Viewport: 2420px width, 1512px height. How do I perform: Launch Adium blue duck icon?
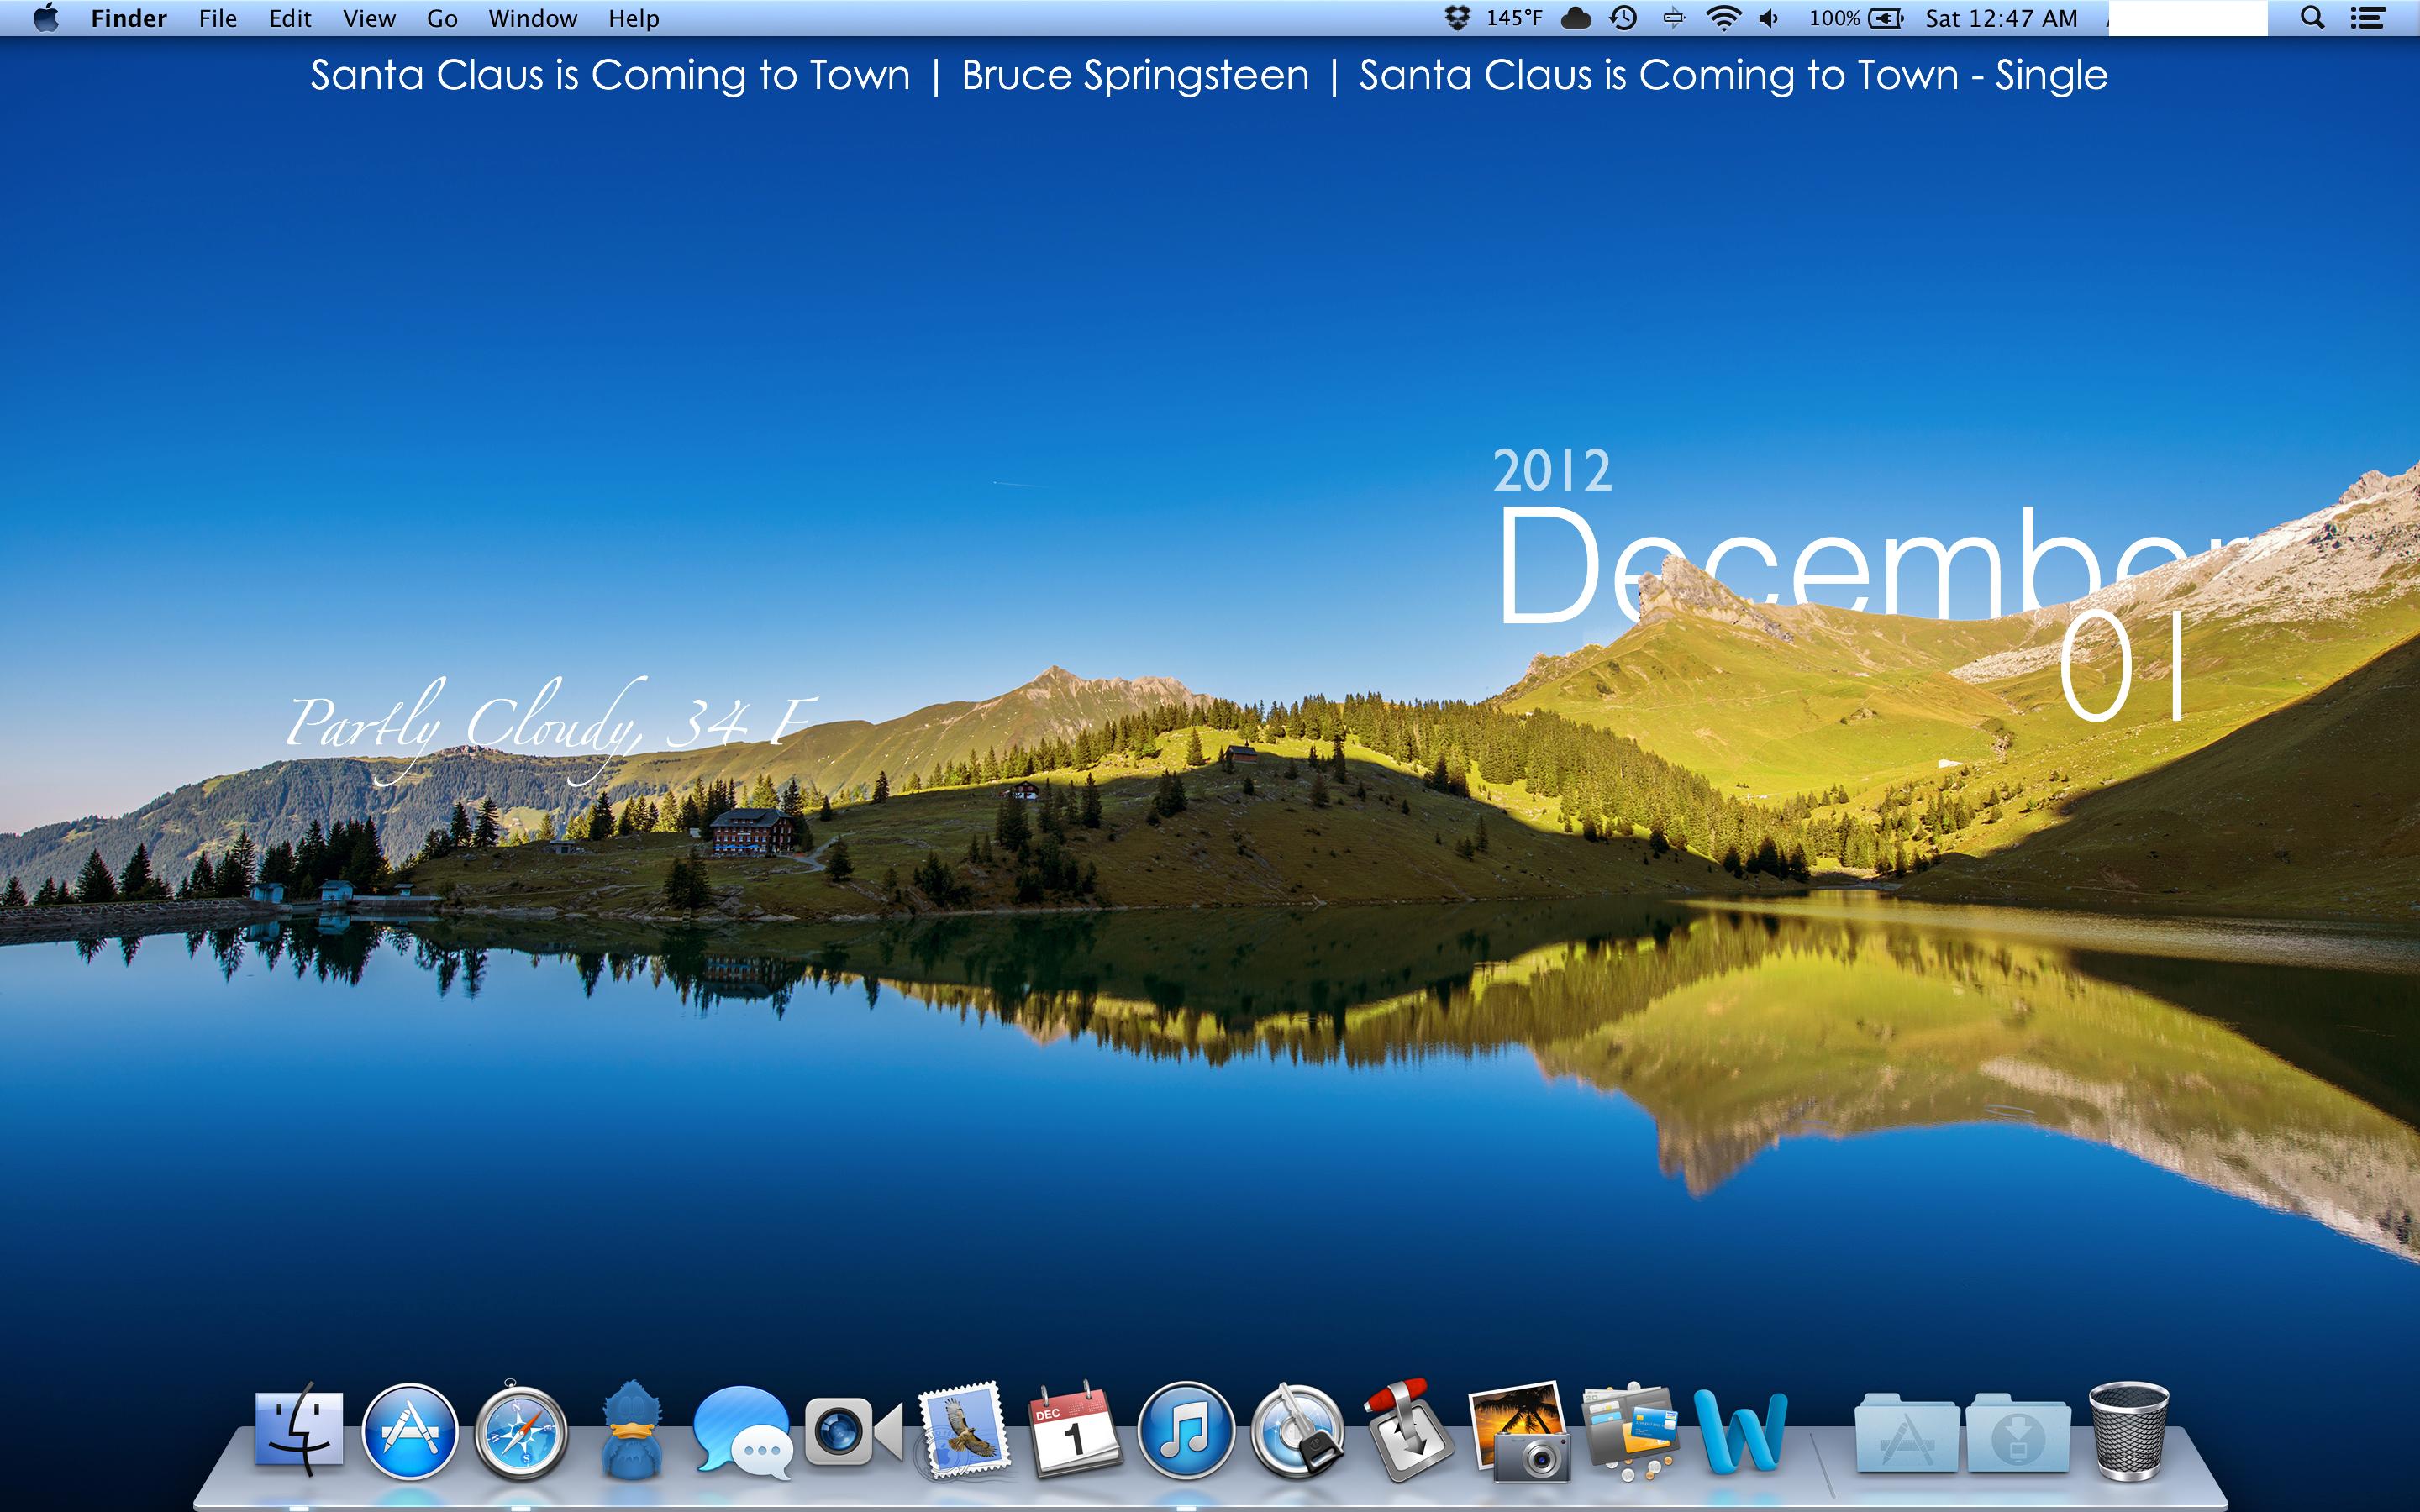632,1430
